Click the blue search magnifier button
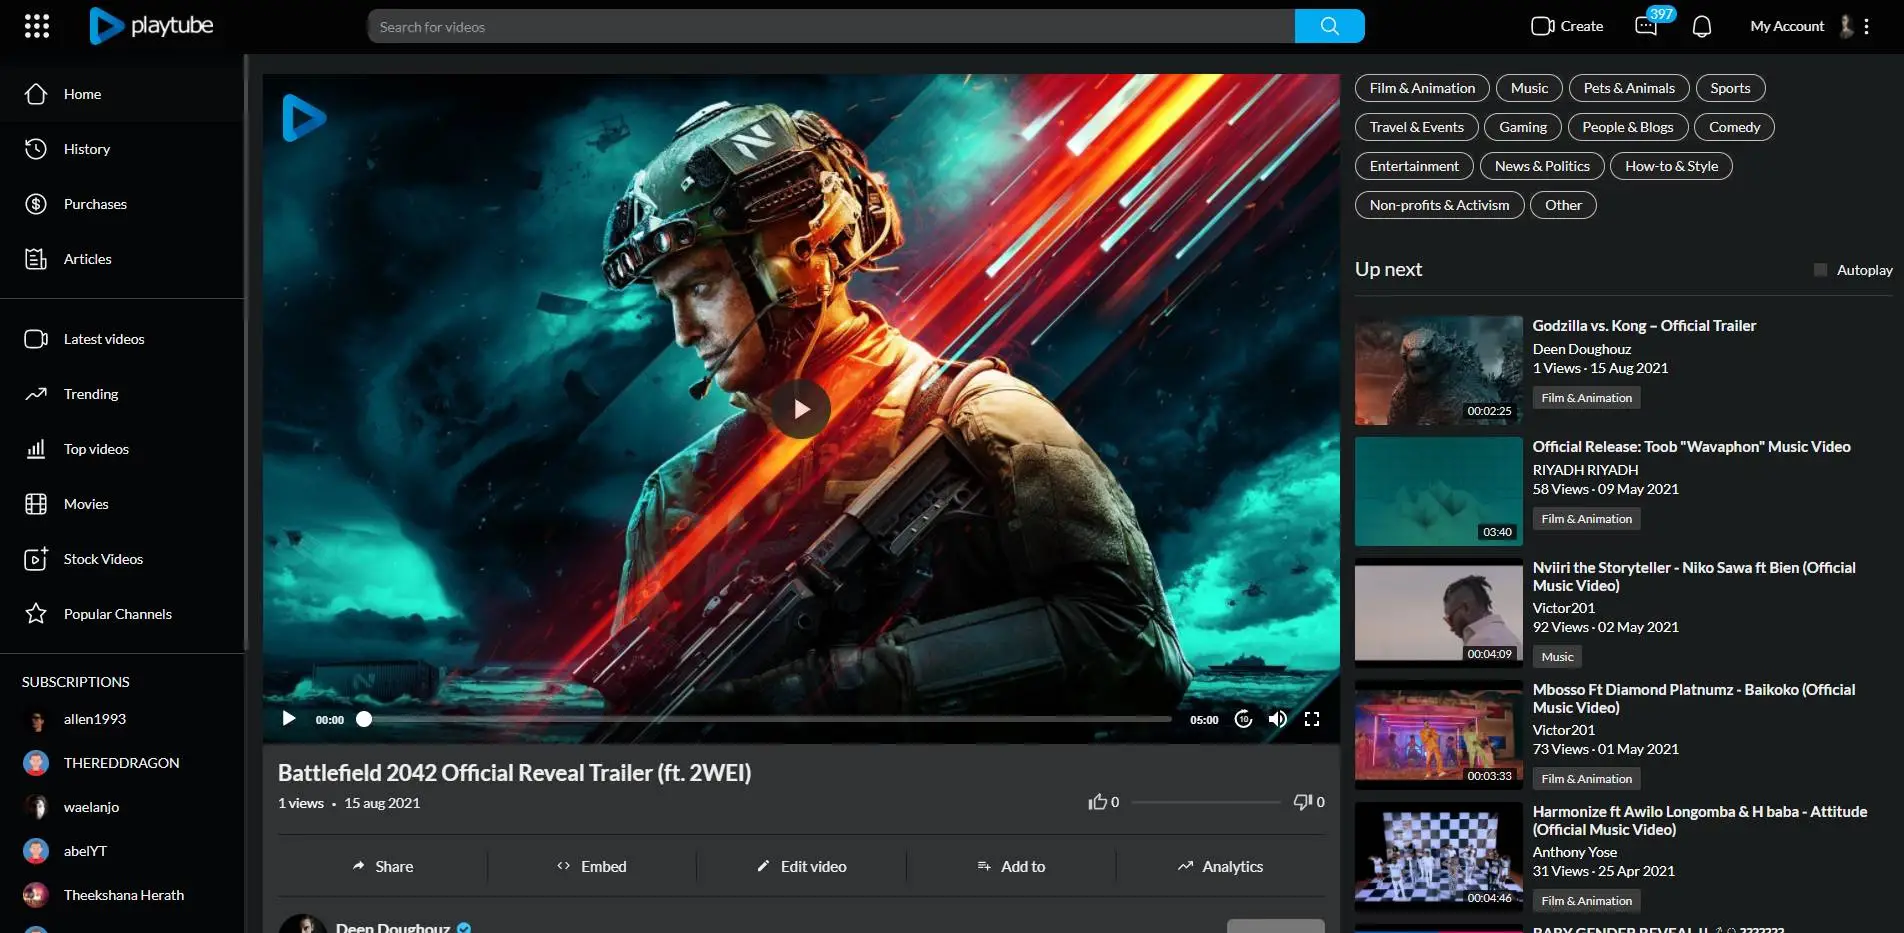Viewport: 1904px width, 933px height. tap(1329, 26)
